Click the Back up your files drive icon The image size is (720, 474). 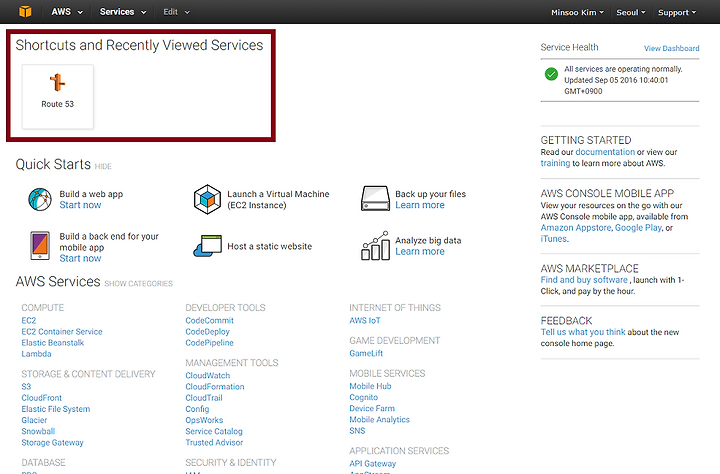[x=375, y=198]
